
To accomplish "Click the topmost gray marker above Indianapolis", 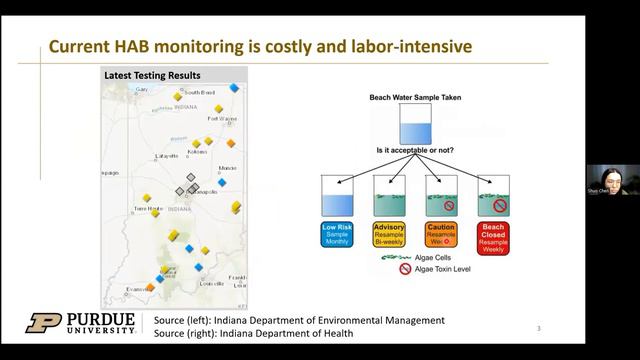I will [x=191, y=177].
